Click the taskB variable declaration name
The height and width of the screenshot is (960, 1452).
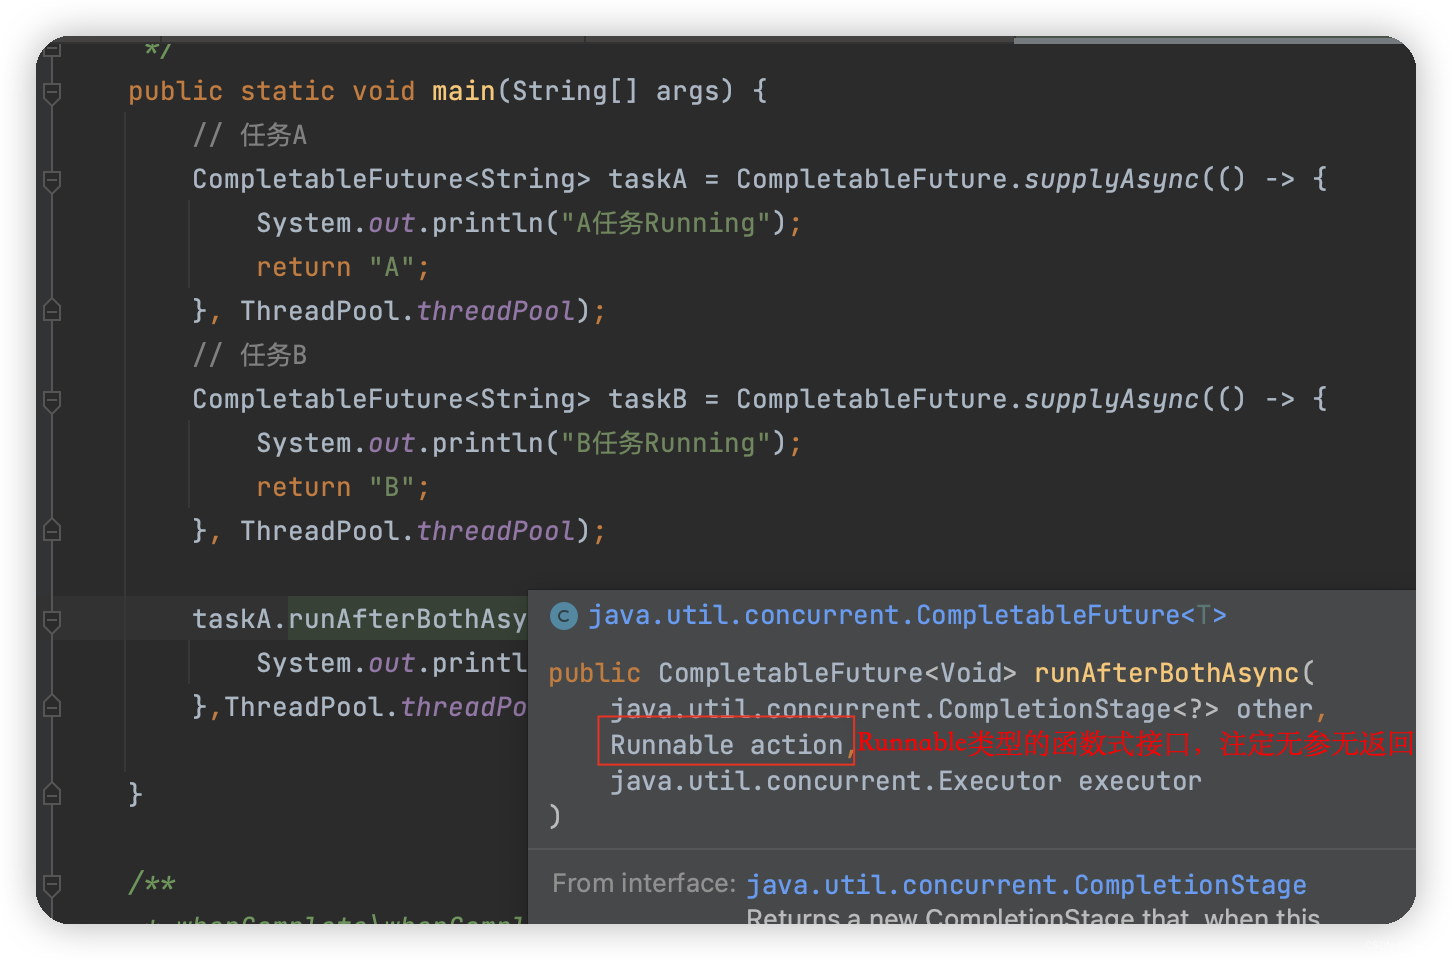click(648, 399)
